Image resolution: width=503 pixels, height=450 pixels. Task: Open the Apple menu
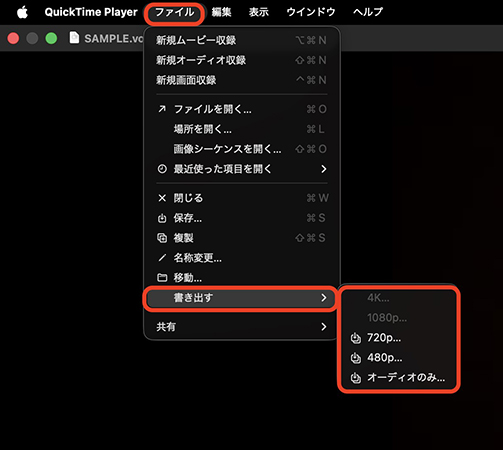point(22,12)
